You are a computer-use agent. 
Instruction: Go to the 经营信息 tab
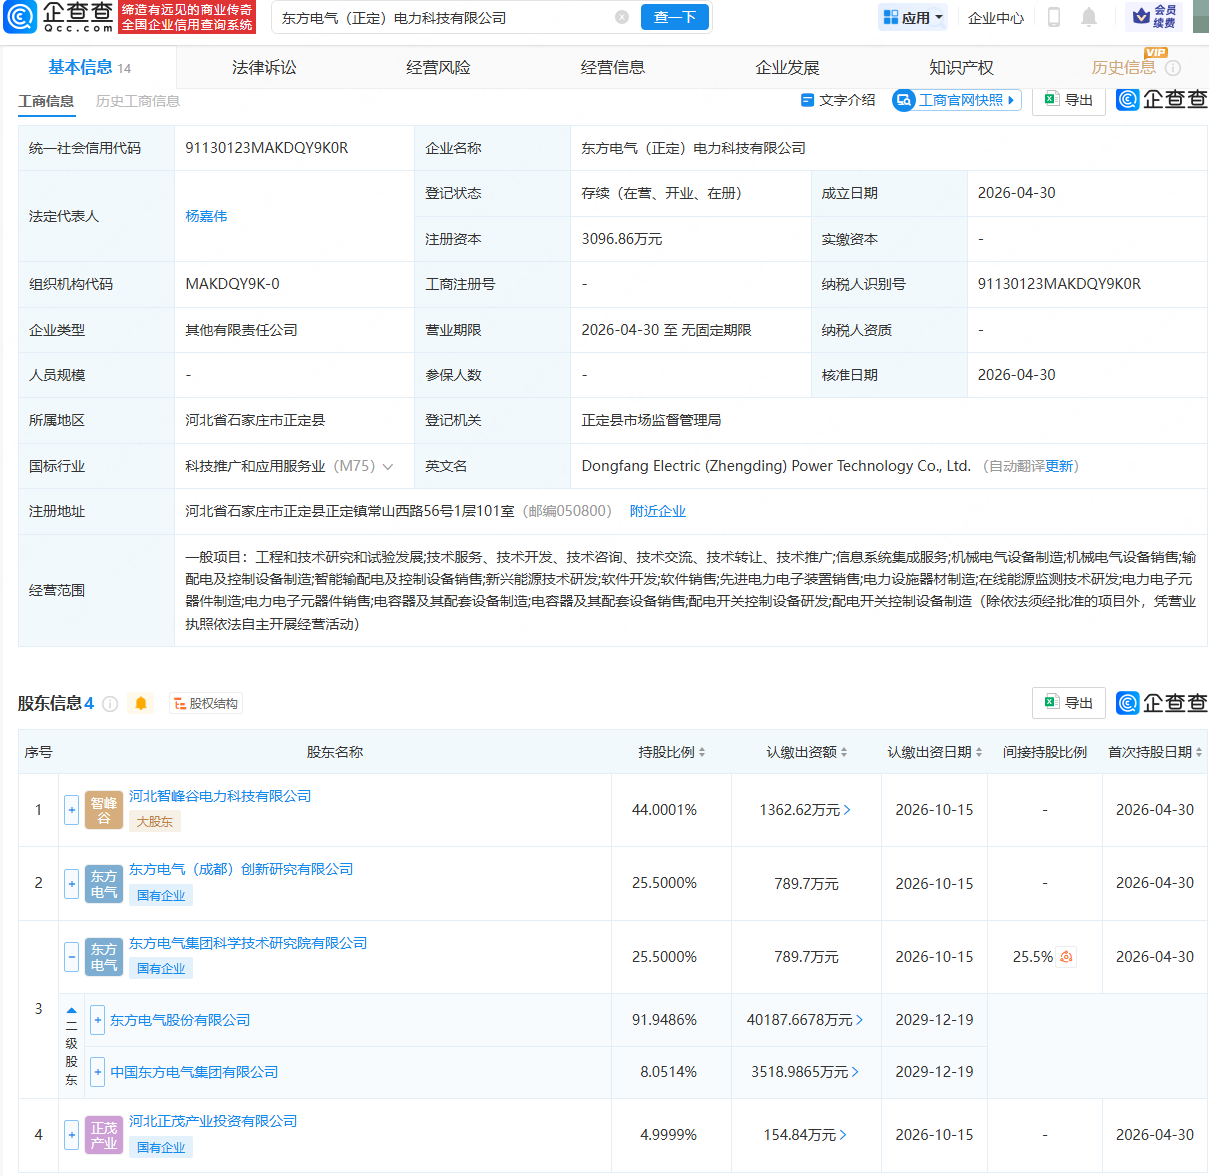612,68
